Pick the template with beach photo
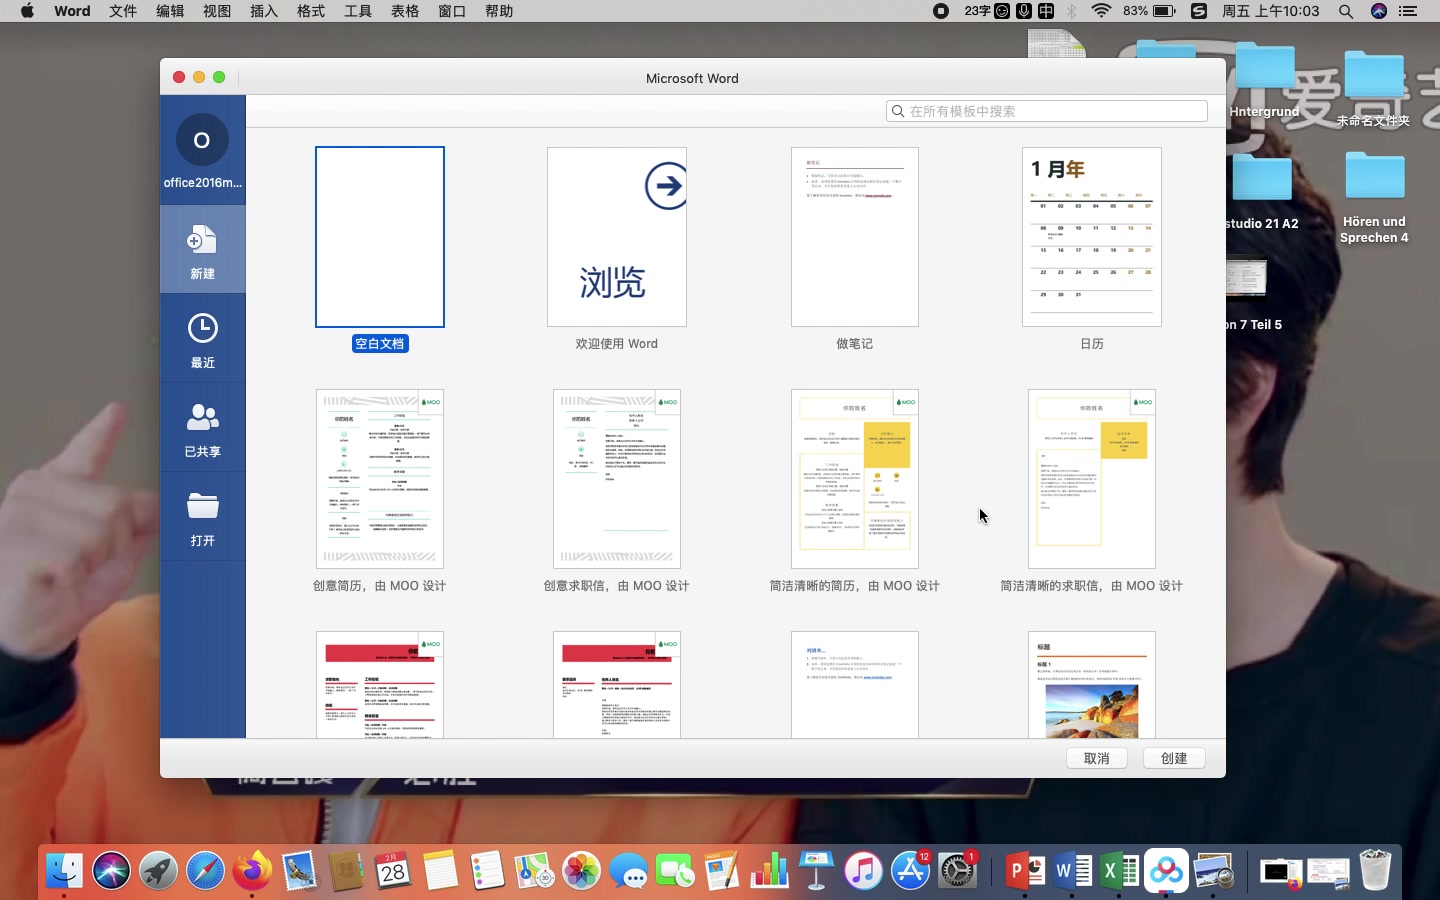 (1092, 685)
